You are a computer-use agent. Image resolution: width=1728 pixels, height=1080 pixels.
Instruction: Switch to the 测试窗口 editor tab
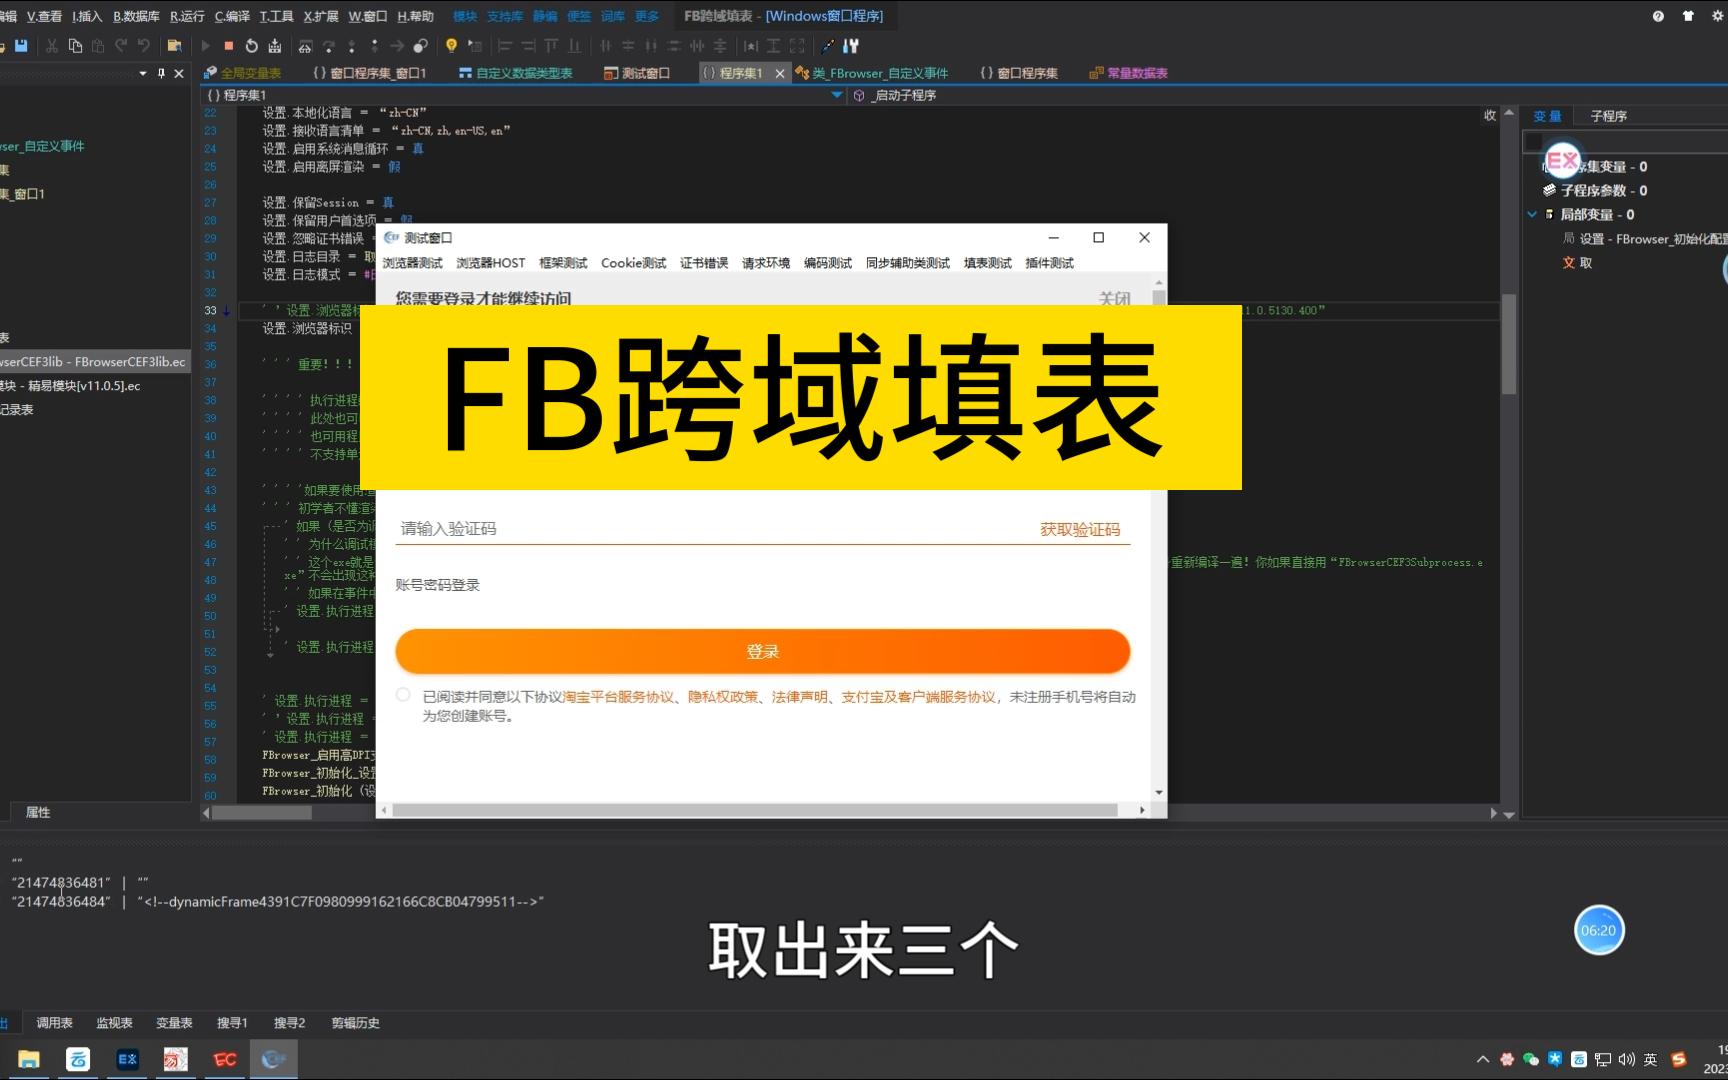(637, 73)
